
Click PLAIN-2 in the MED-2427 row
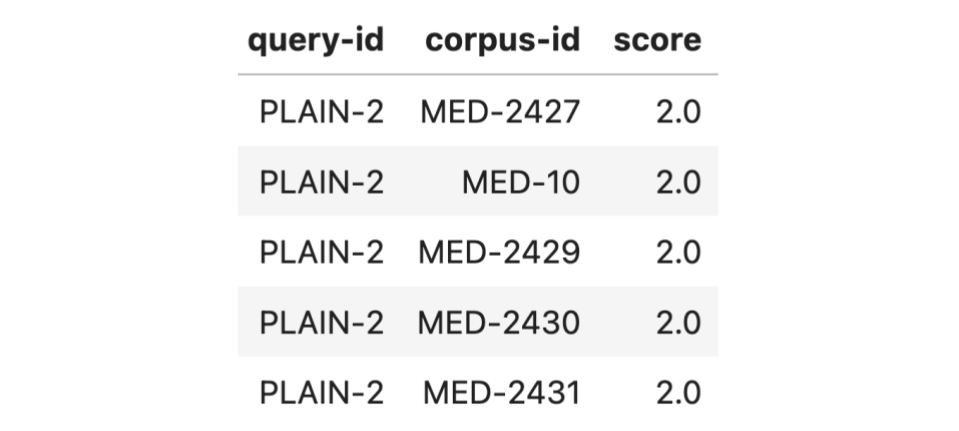tap(321, 112)
